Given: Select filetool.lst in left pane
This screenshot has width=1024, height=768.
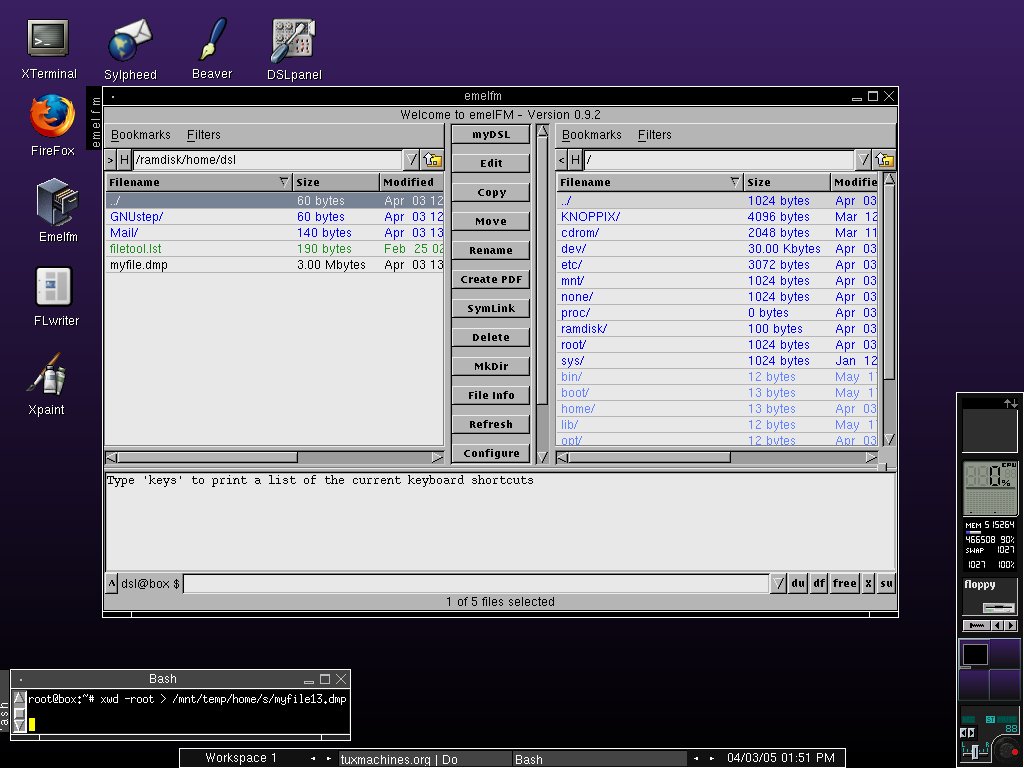Looking at the screenshot, I should coord(274,249).
